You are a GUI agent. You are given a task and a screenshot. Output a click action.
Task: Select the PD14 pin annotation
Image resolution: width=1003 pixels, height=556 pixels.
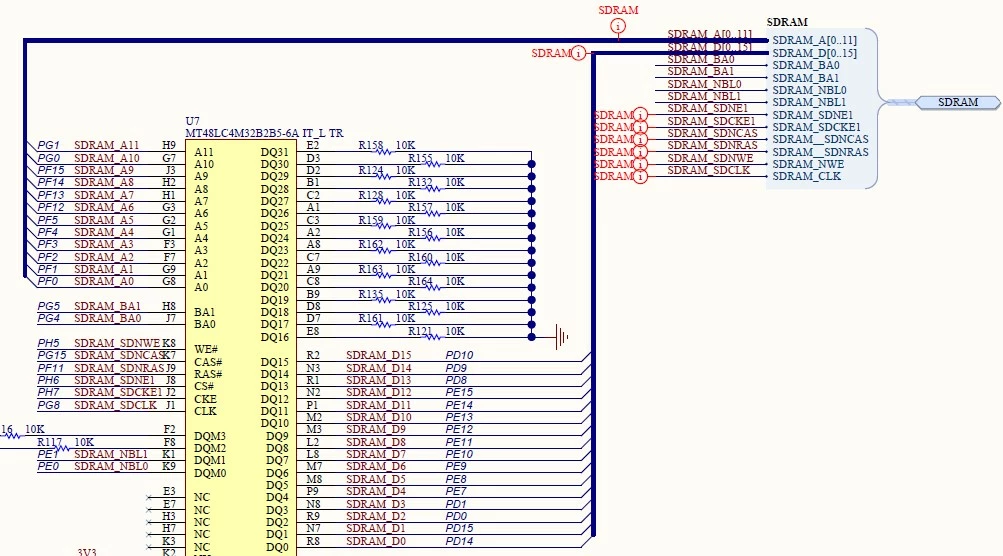coord(459,541)
